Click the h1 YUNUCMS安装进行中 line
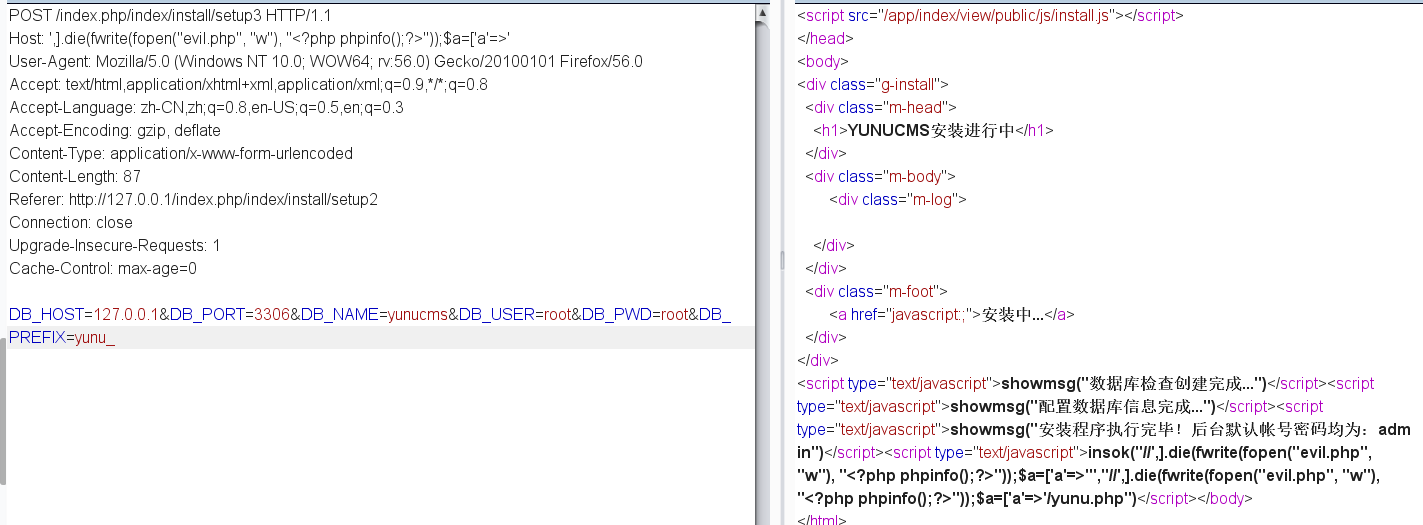1423x525 pixels. coord(933,131)
